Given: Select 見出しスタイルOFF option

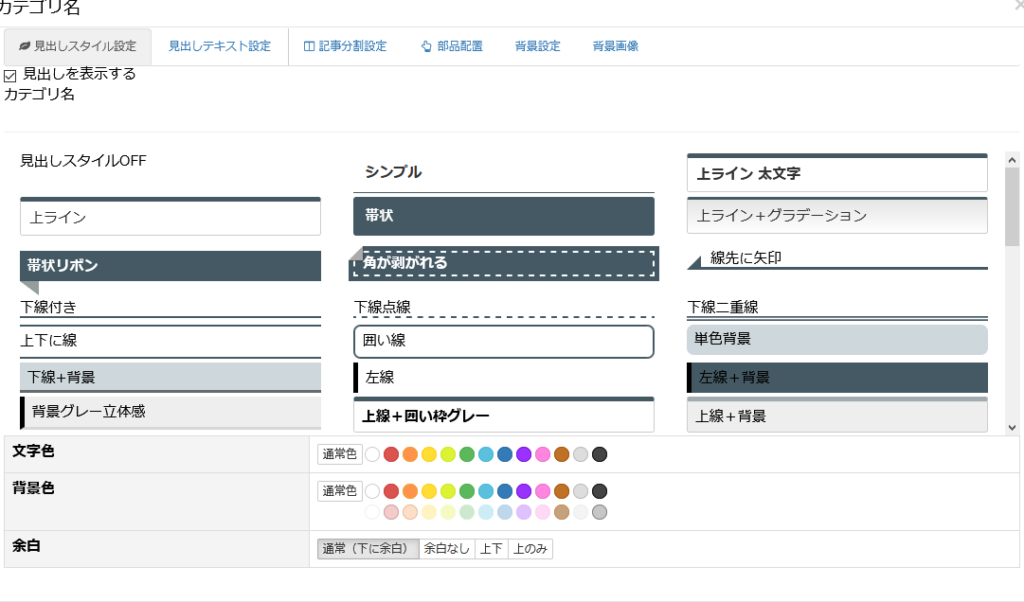Looking at the screenshot, I should (x=83, y=161).
